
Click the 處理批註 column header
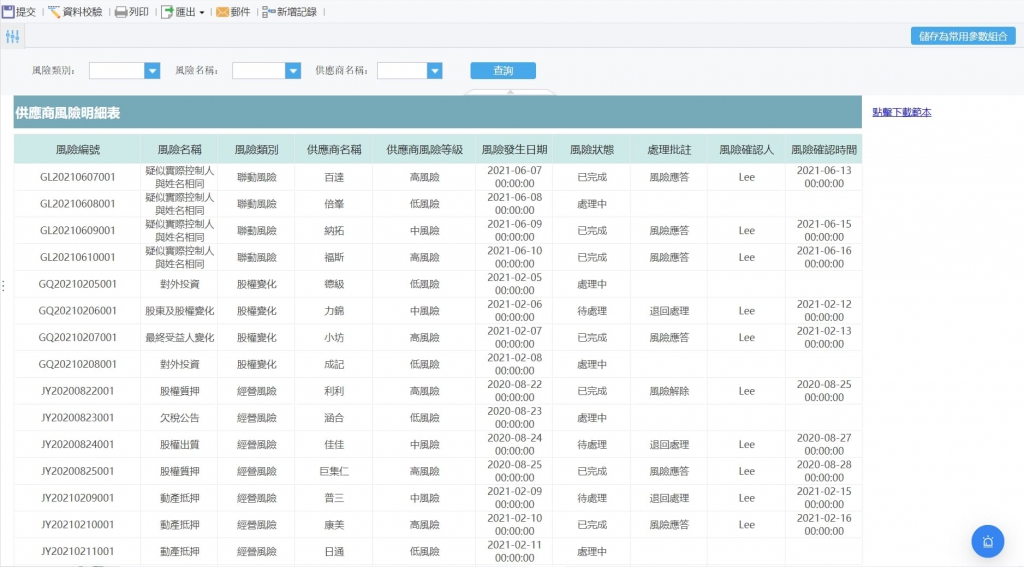point(669,150)
